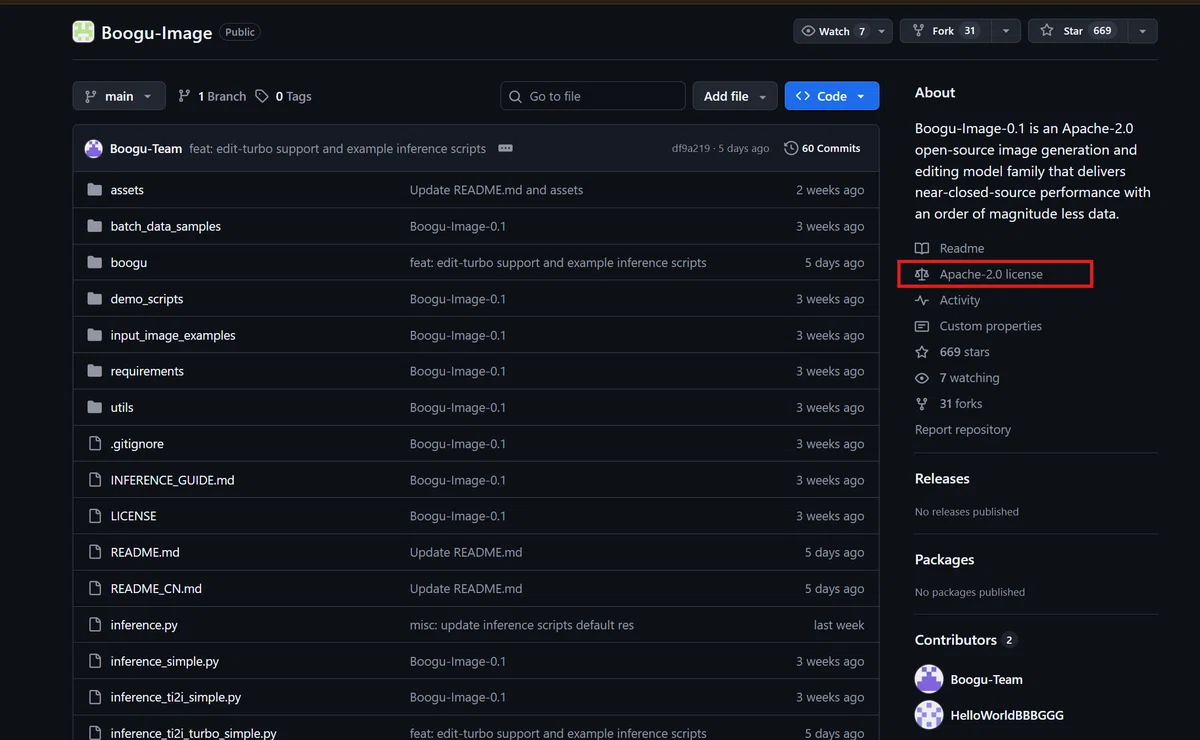Open the Add file dropdown

tap(735, 96)
